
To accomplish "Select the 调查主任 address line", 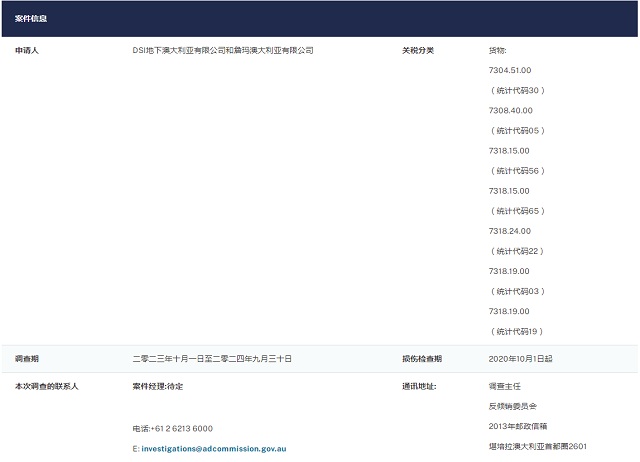I will (x=504, y=386).
